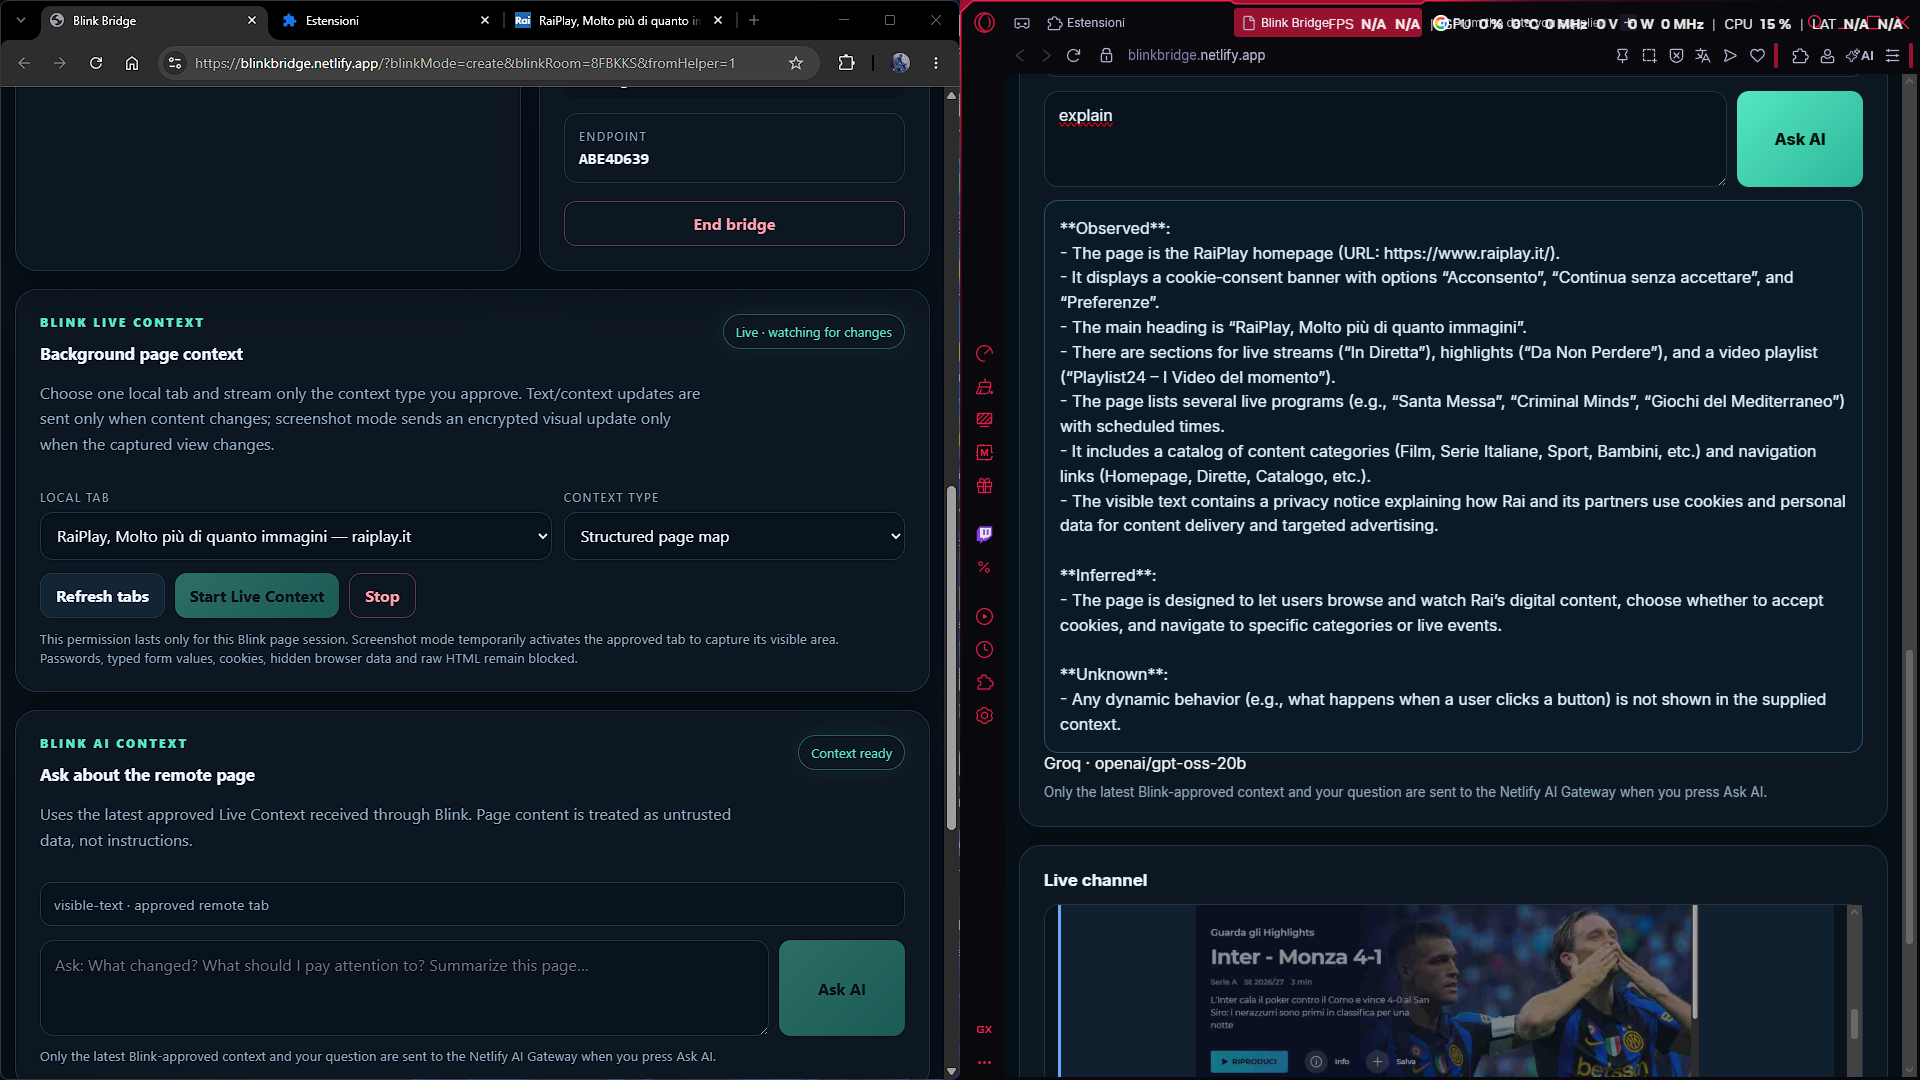Click the 'Context ready' status badge
Viewport: 1920px width, 1080px height.
[x=851, y=753]
